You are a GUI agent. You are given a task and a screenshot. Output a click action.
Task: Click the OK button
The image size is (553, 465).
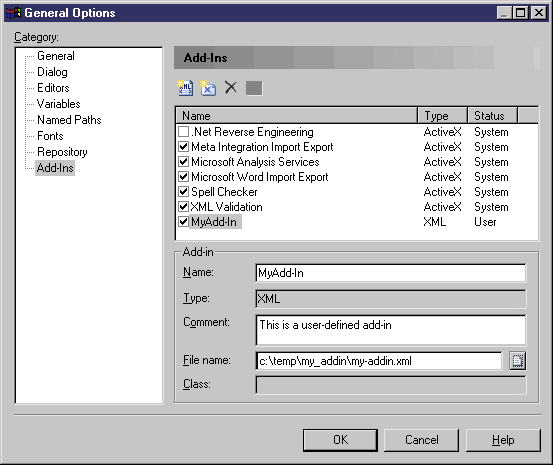[x=340, y=440]
